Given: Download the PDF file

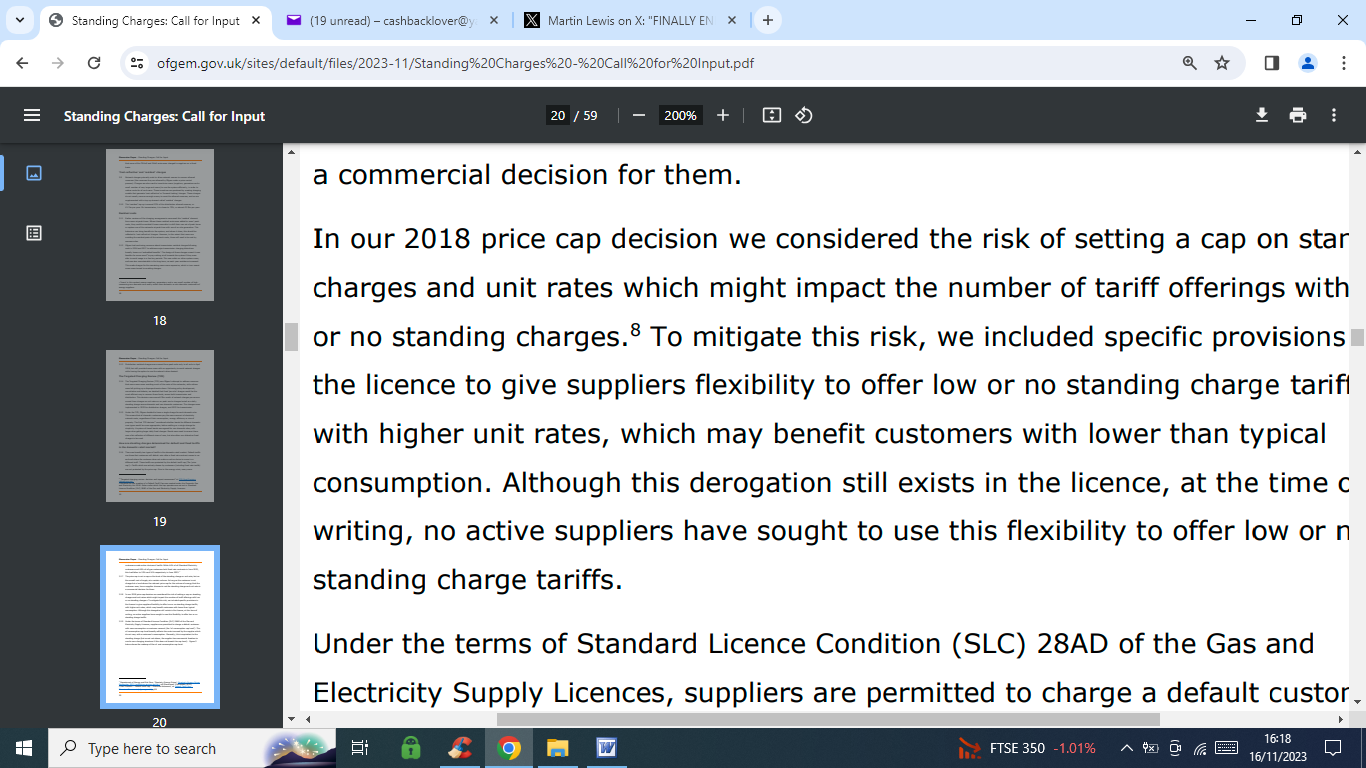Looking at the screenshot, I should pos(1262,115).
